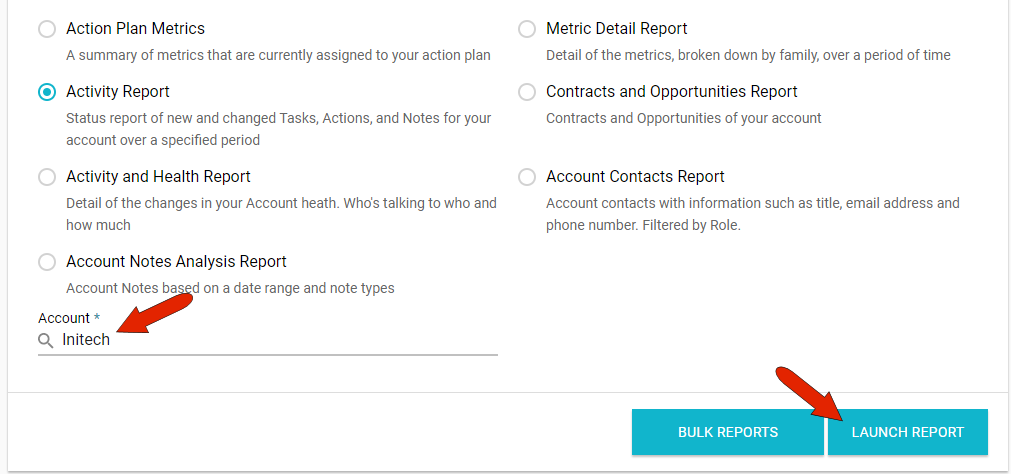Select Contracts and Opportunities Report radio button
The image size is (1011, 474).
(x=527, y=92)
